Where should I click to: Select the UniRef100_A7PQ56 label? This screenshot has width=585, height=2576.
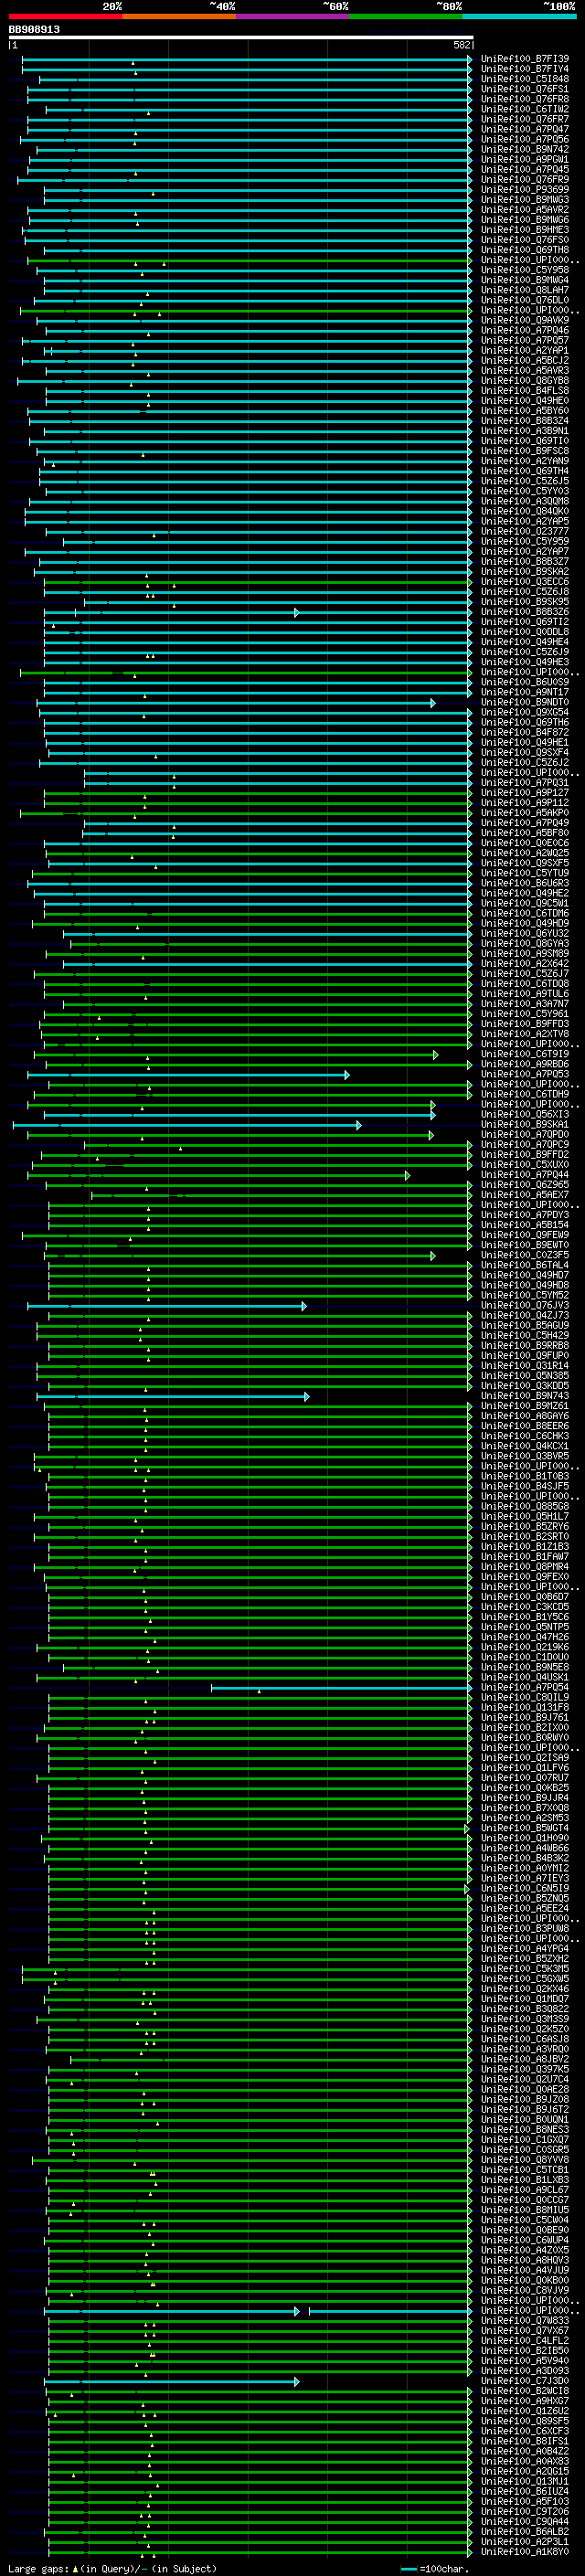pos(525,139)
